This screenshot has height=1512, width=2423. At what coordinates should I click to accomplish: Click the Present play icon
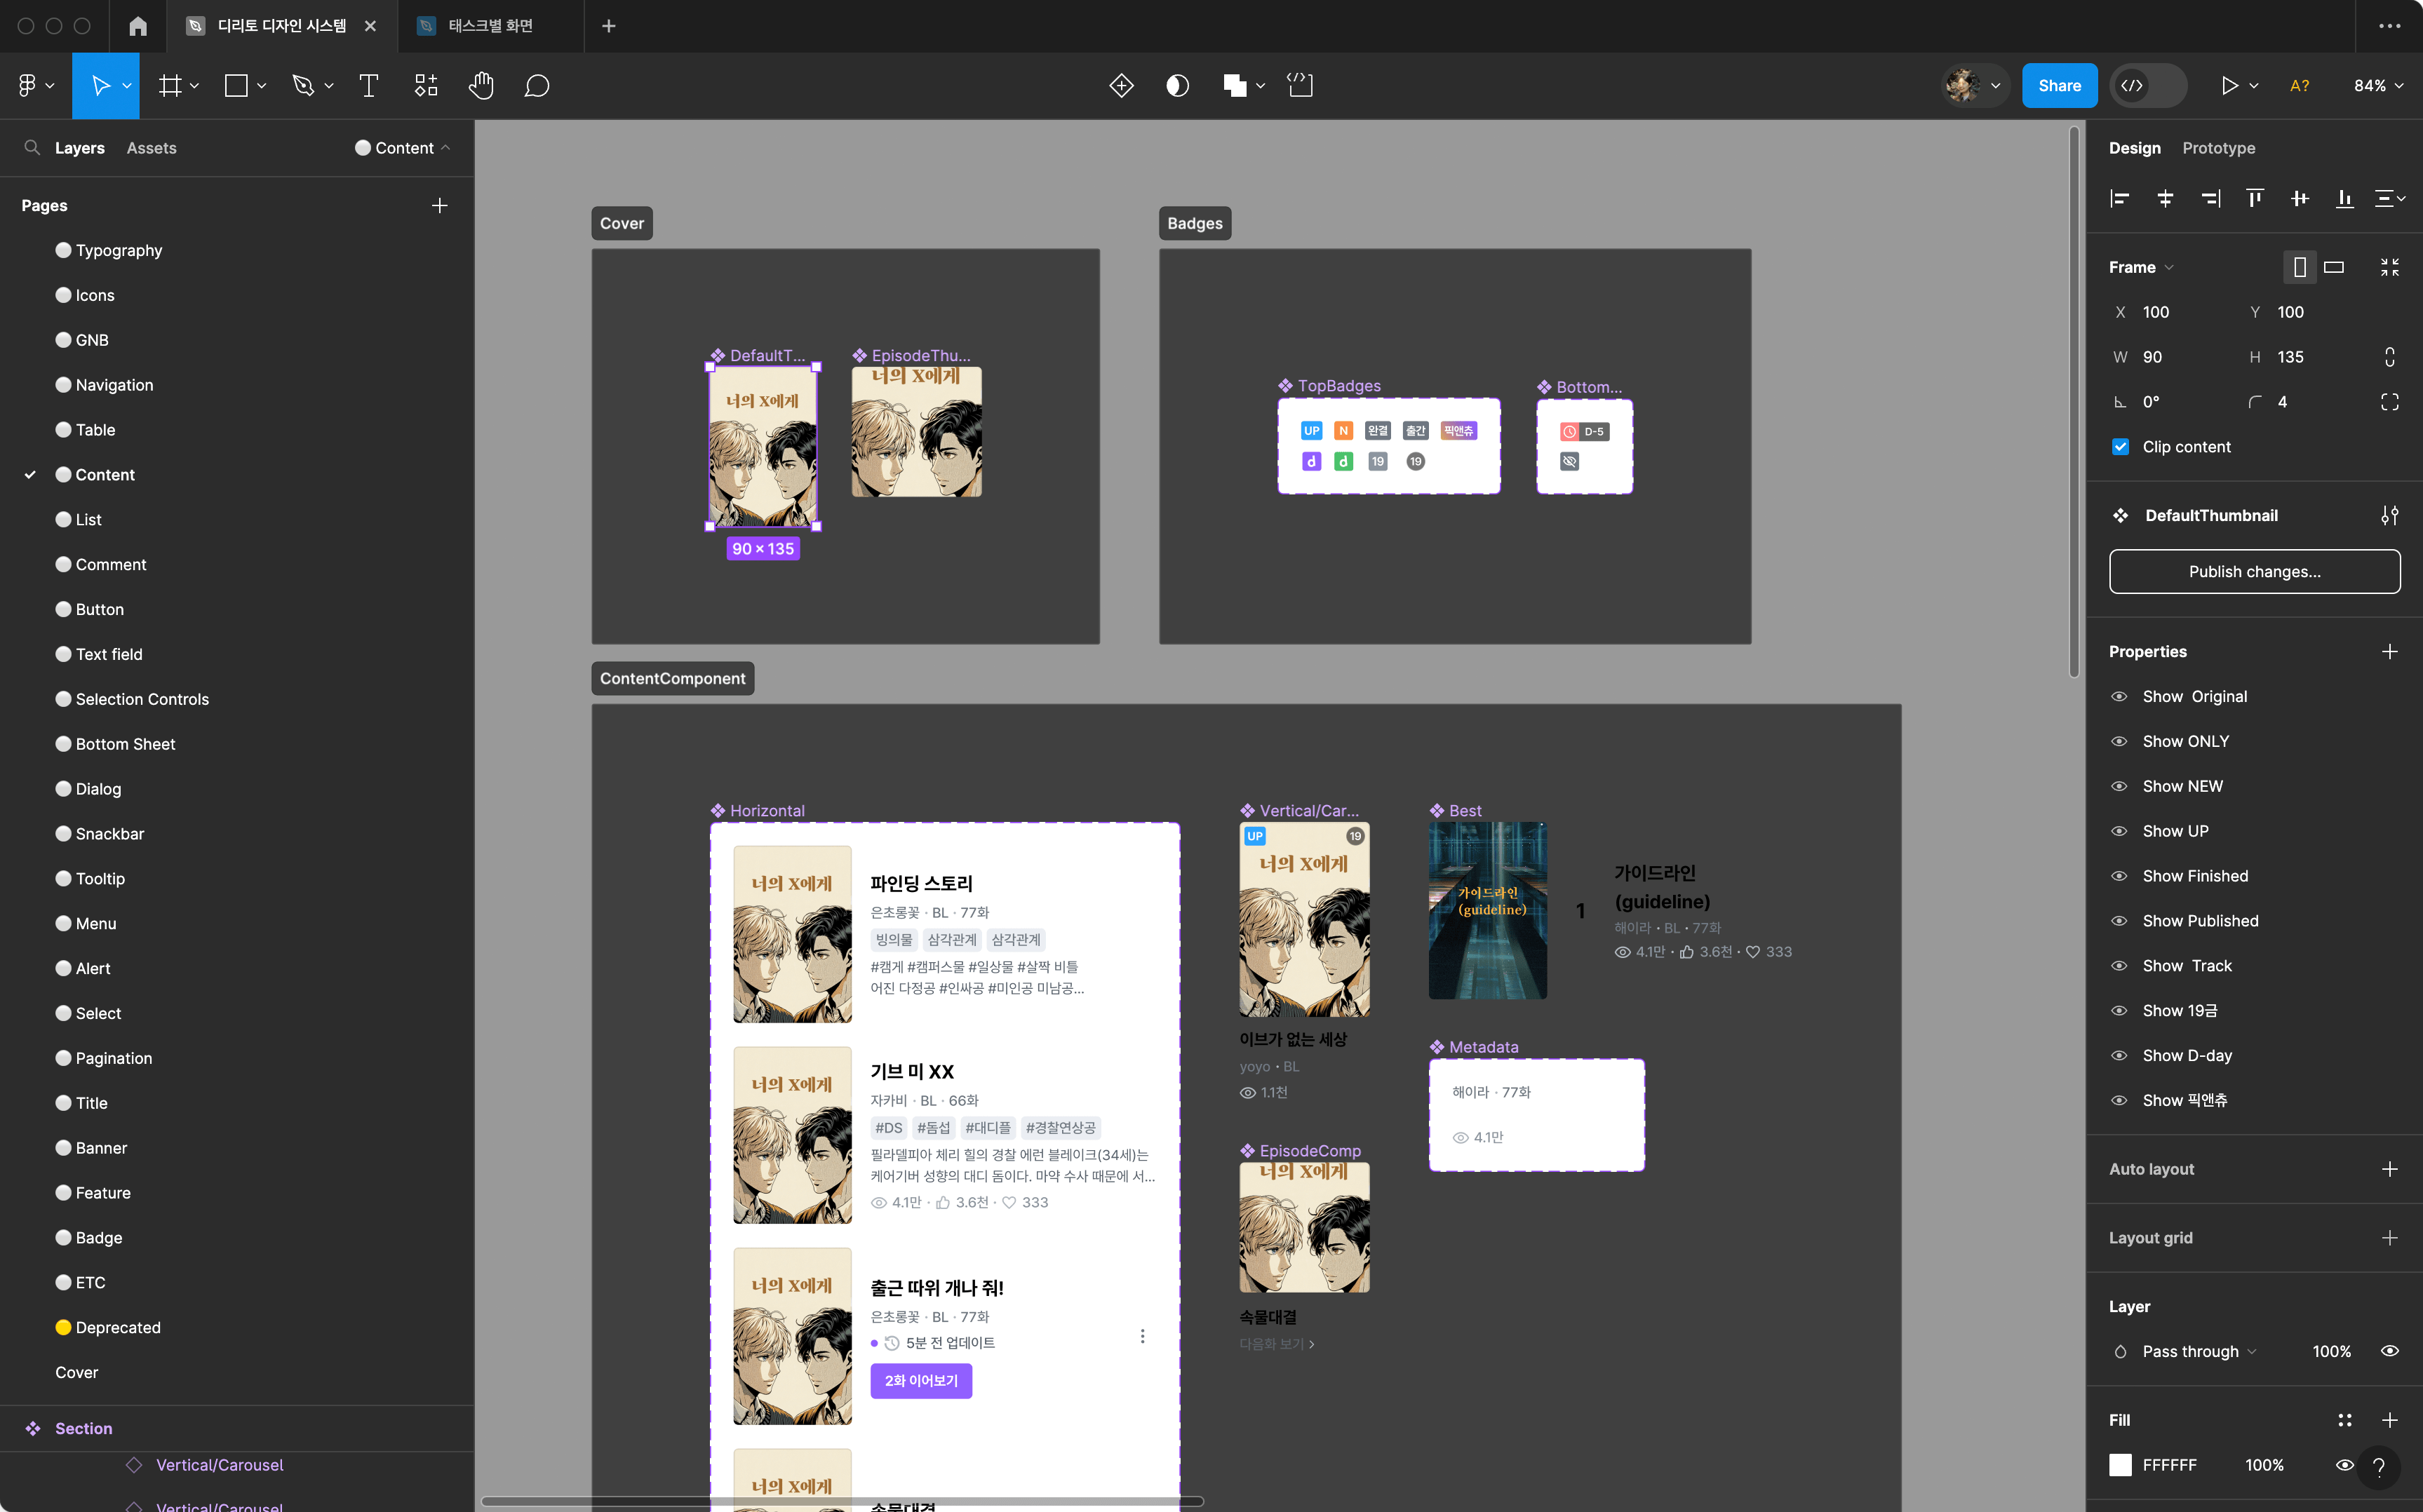point(2229,86)
